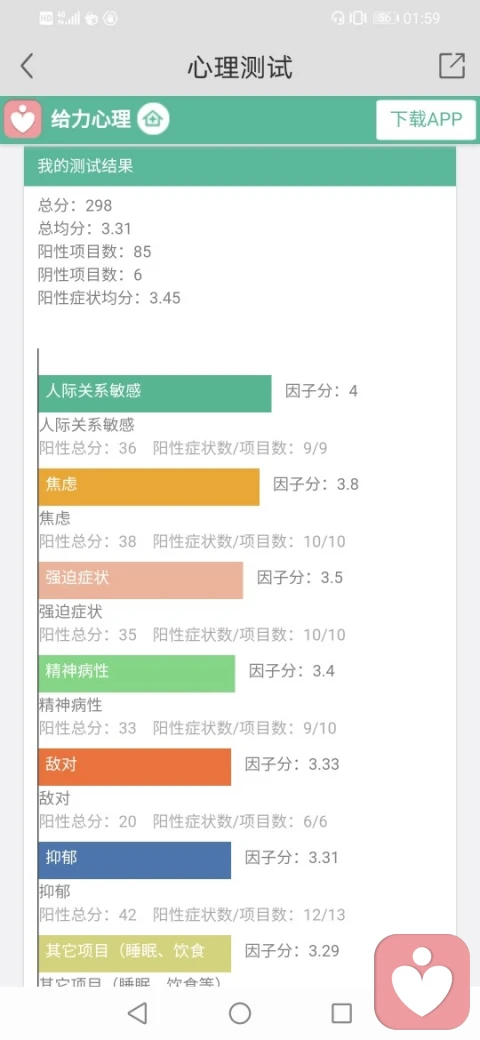480x1040 pixels.
Task: Tap the pink 强迫症状 bar
Action: [x=141, y=580]
